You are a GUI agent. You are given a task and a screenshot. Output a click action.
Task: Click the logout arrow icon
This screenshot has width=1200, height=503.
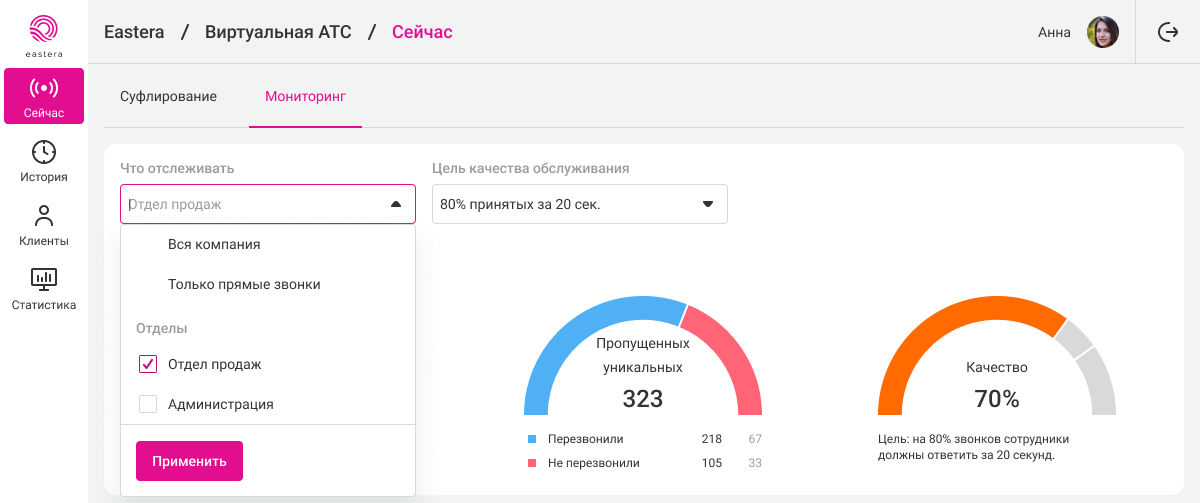pos(1167,32)
